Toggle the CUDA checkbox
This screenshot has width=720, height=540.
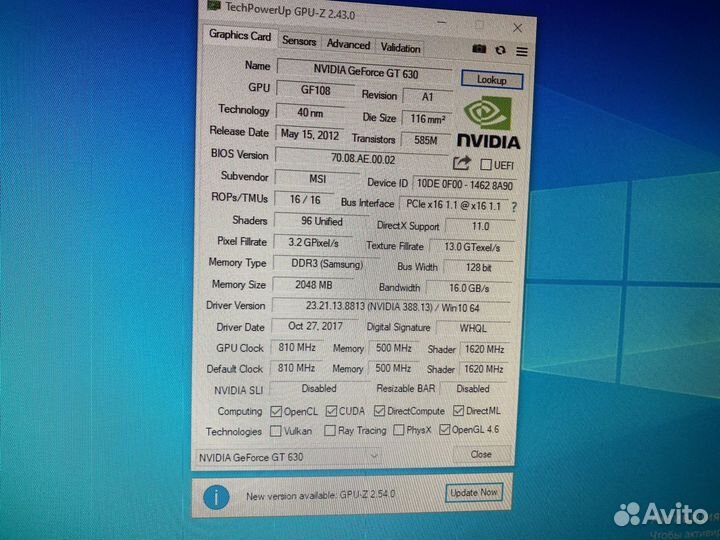331,411
